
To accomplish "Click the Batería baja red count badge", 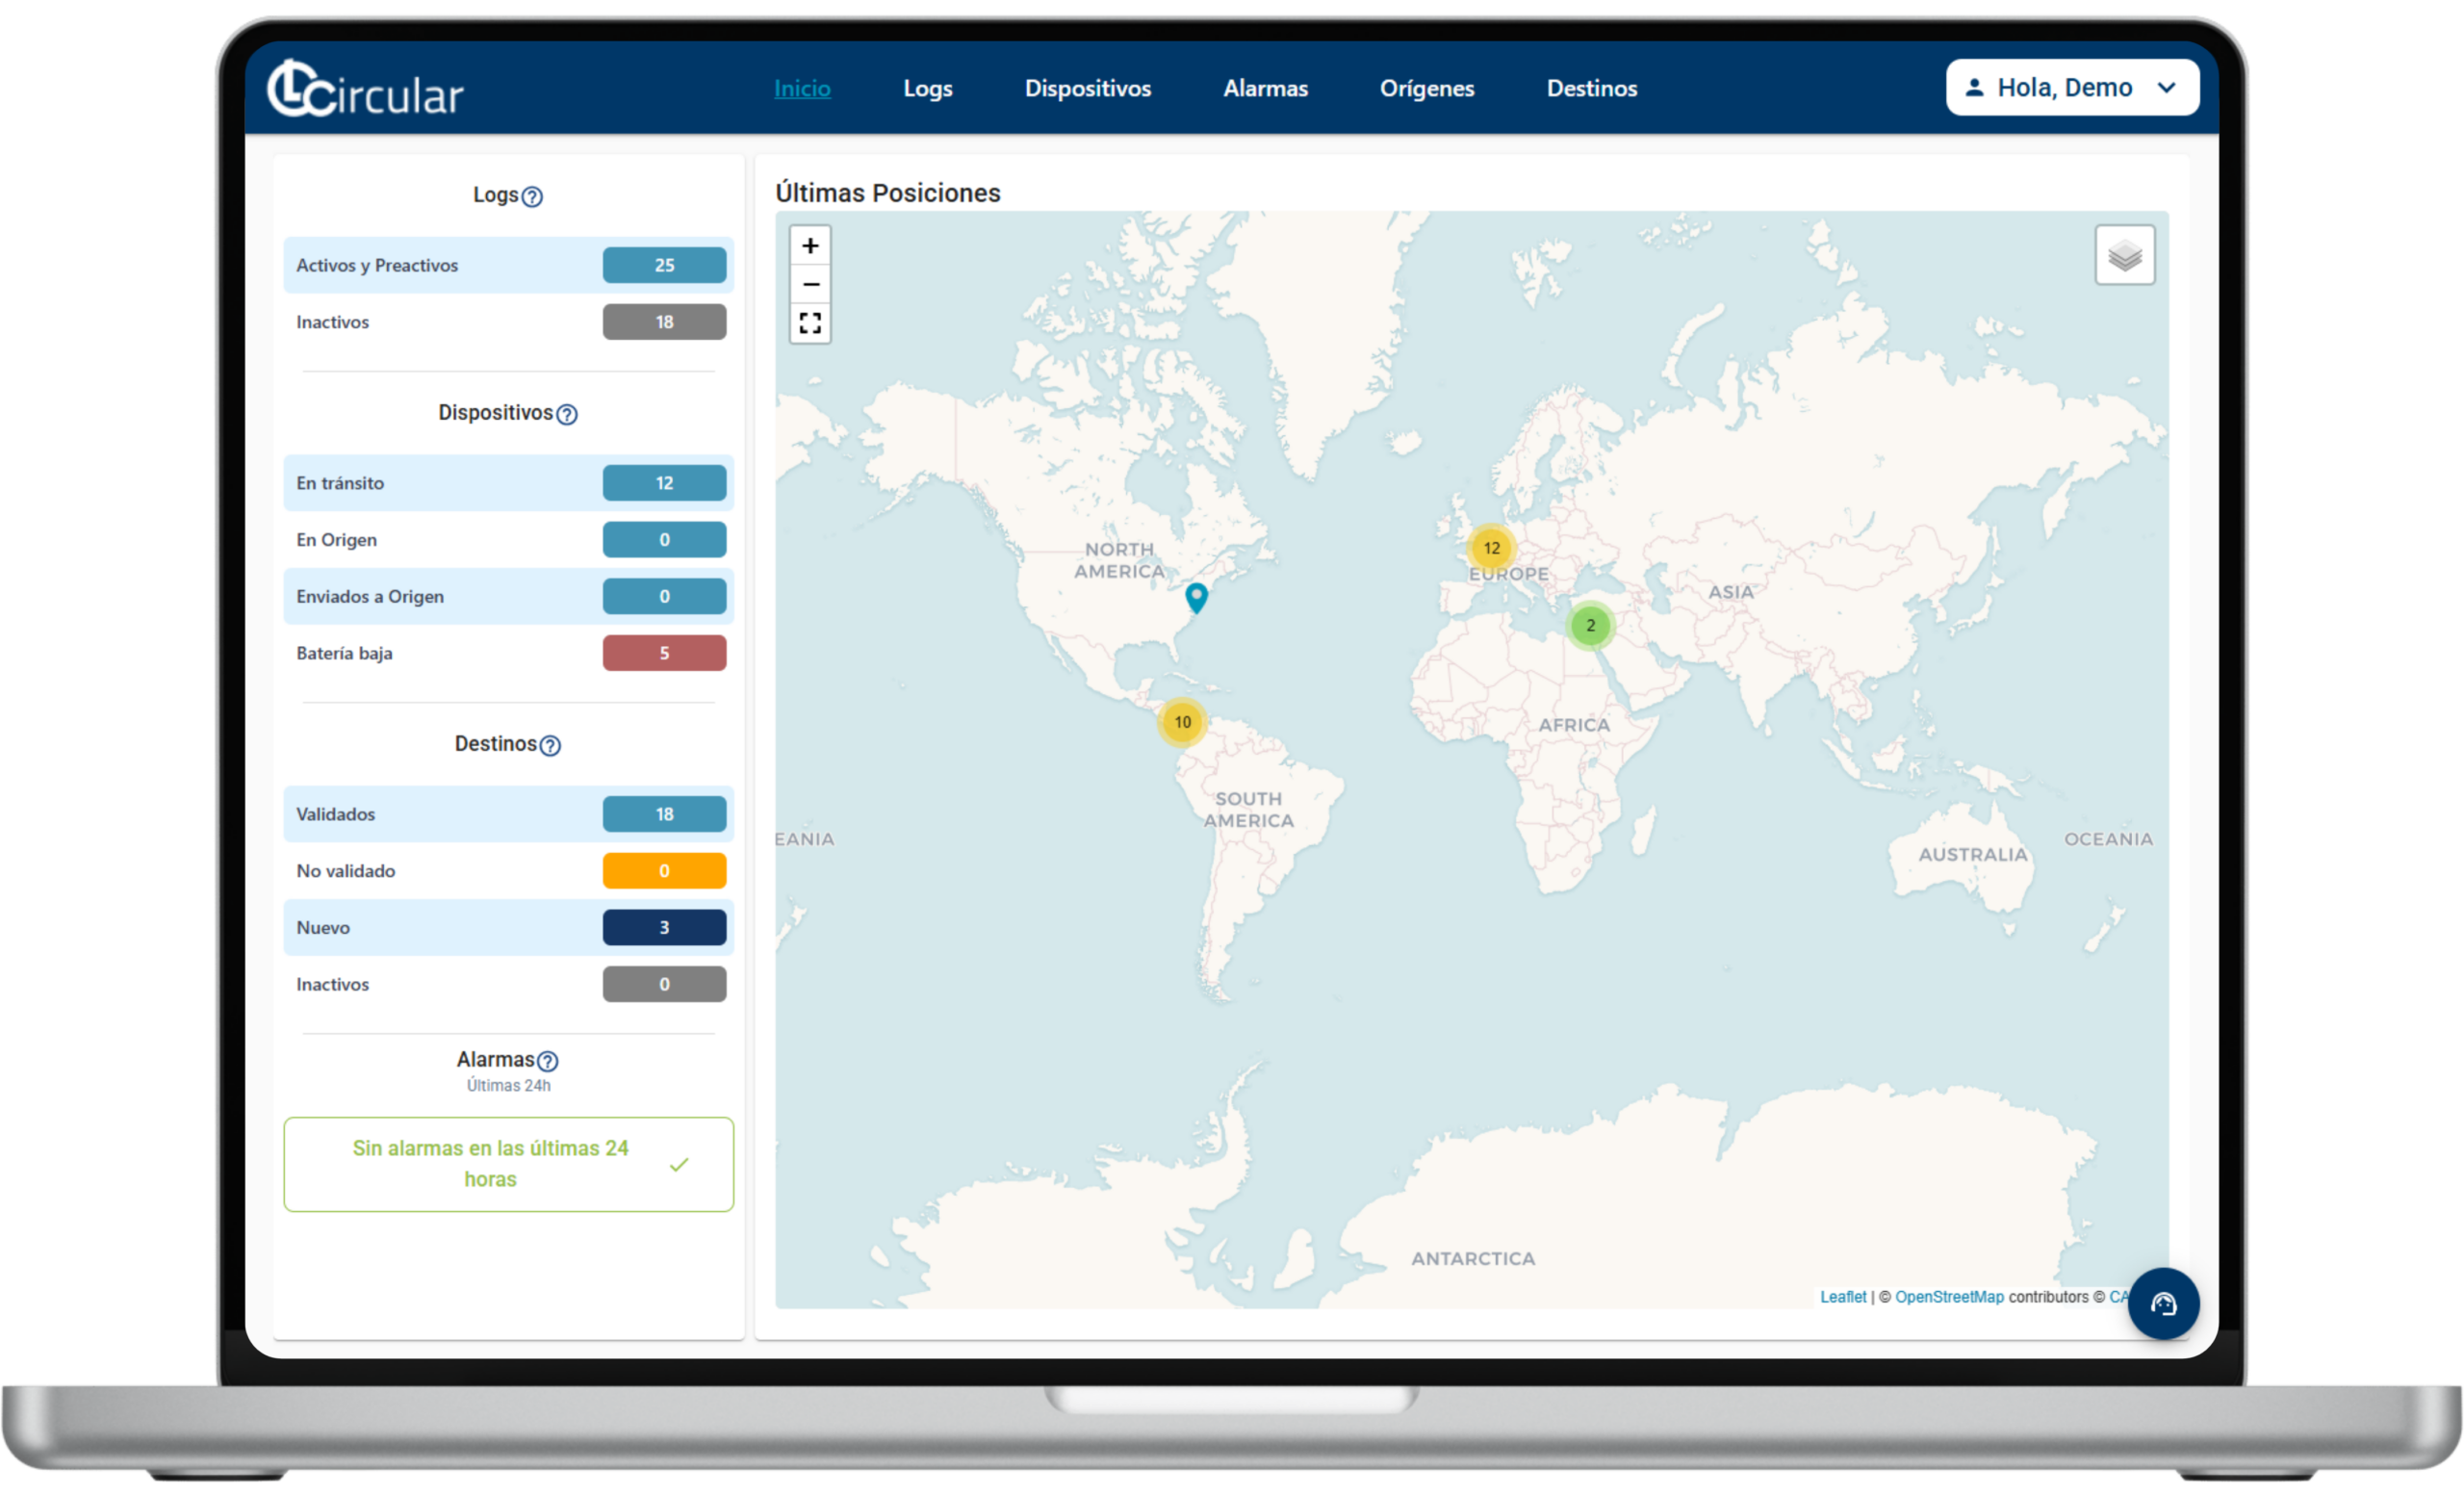I will pyautogui.click(x=664, y=653).
